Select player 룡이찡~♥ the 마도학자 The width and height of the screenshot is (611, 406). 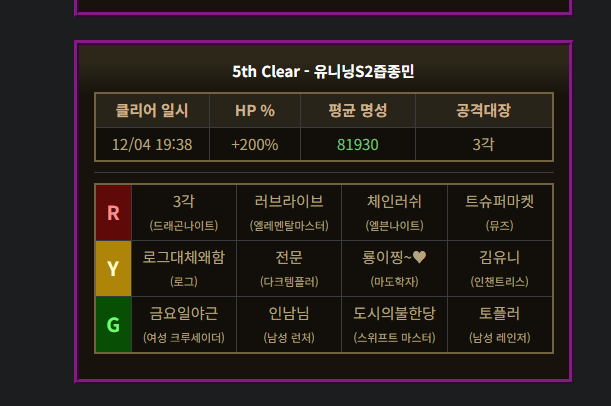[x=394, y=258]
